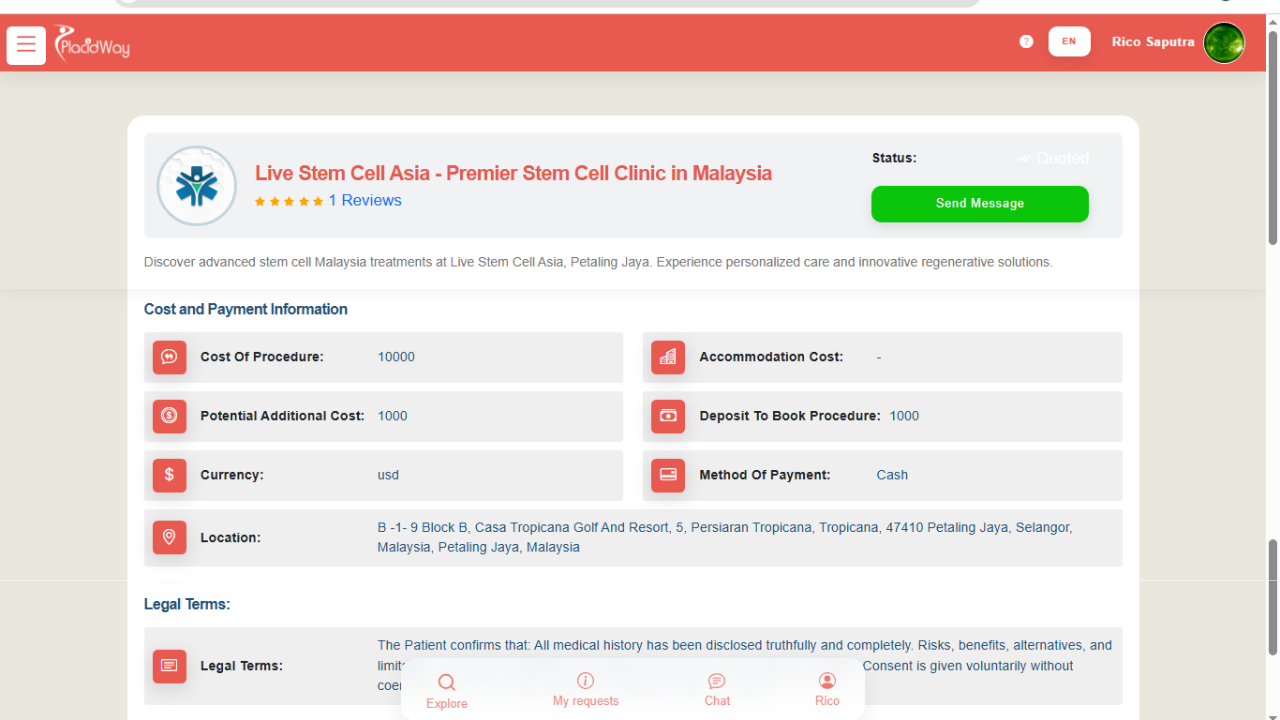Click the PlacidWay logo
Image resolution: width=1280 pixels, height=720 pixels.
(x=92, y=43)
